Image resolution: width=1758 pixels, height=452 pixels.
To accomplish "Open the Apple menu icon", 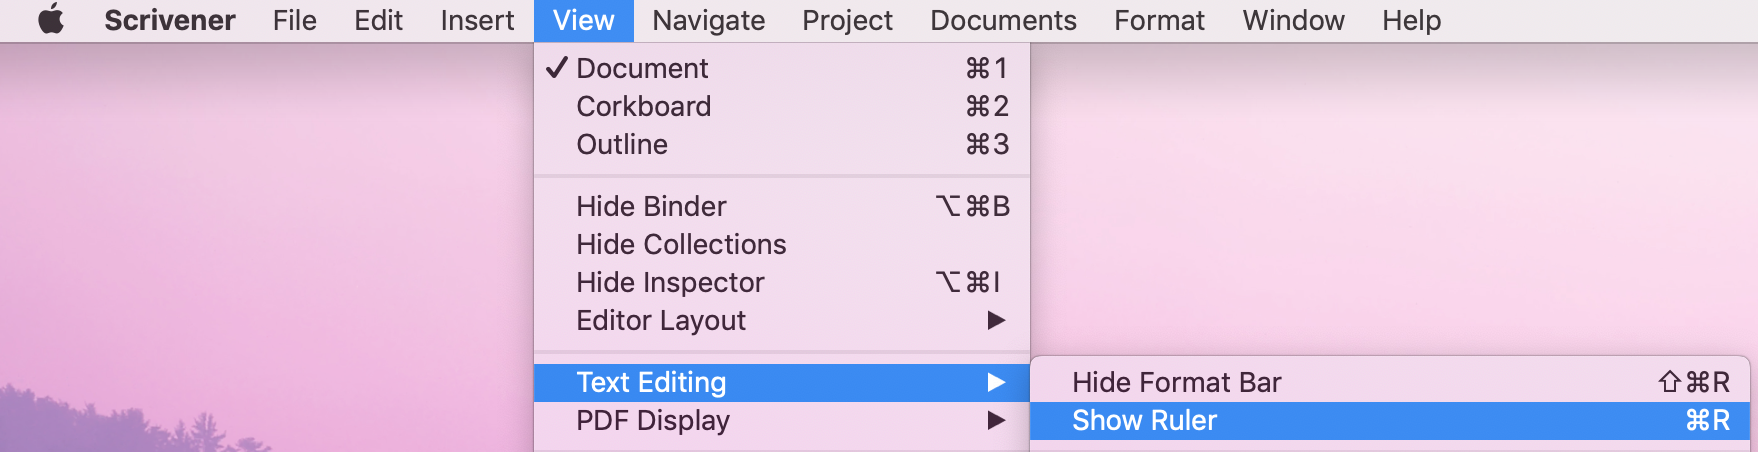I will coord(51,20).
